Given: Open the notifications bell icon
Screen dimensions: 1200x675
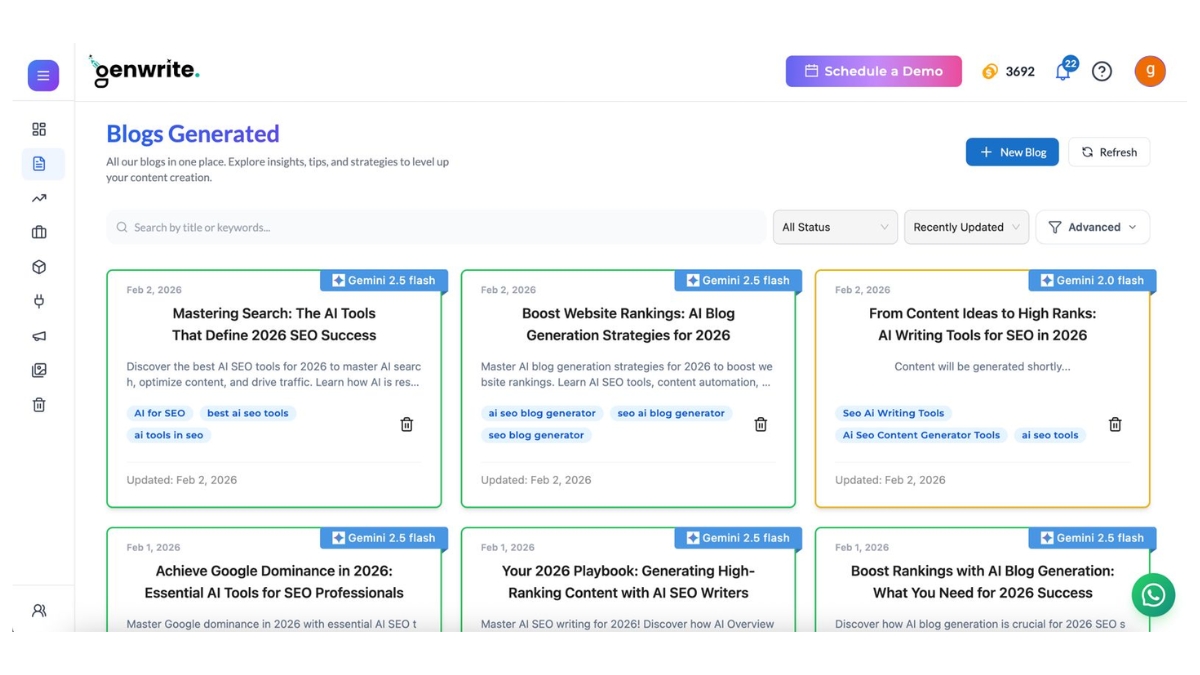Looking at the screenshot, I should click(1063, 72).
